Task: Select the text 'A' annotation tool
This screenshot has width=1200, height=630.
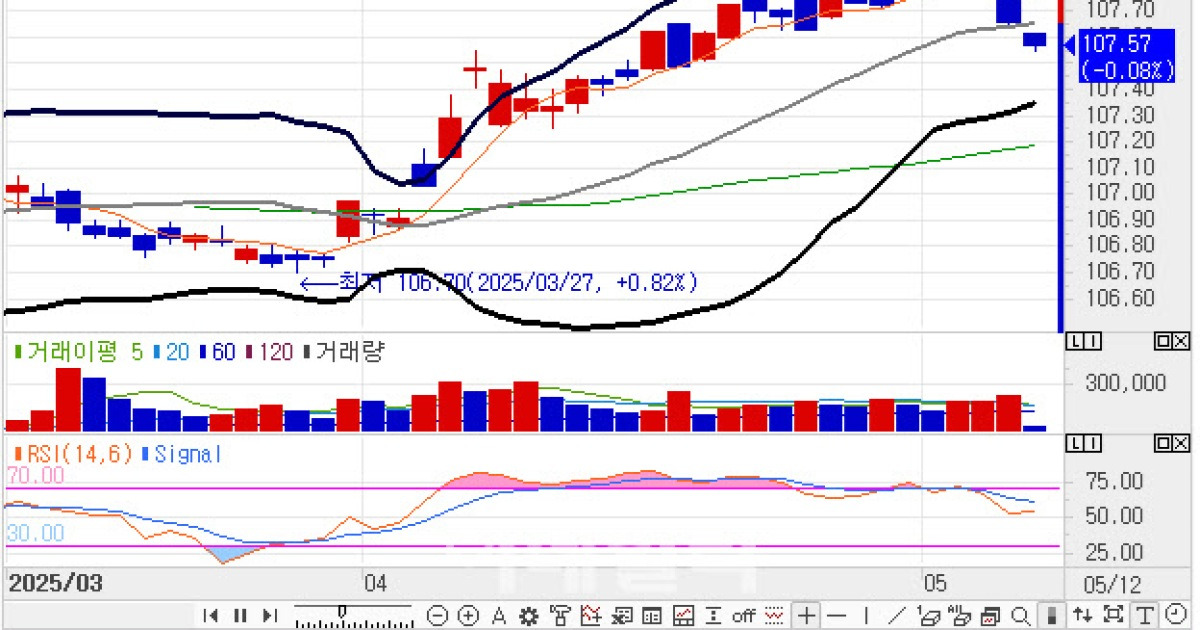Action: point(499,615)
